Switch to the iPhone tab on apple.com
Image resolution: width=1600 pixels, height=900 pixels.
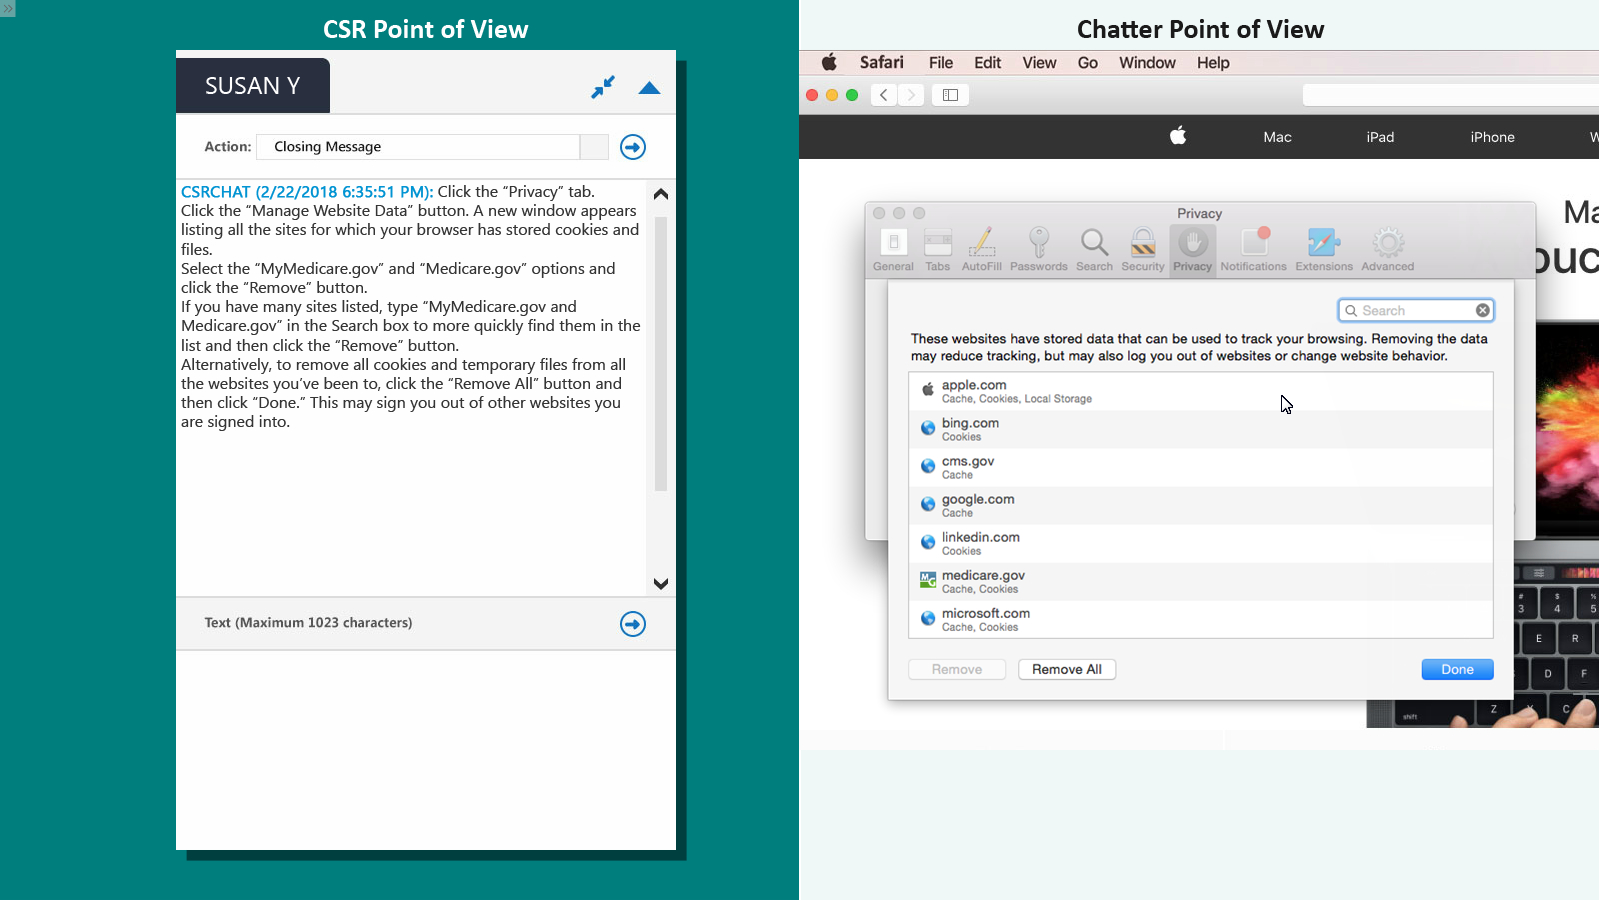point(1491,137)
